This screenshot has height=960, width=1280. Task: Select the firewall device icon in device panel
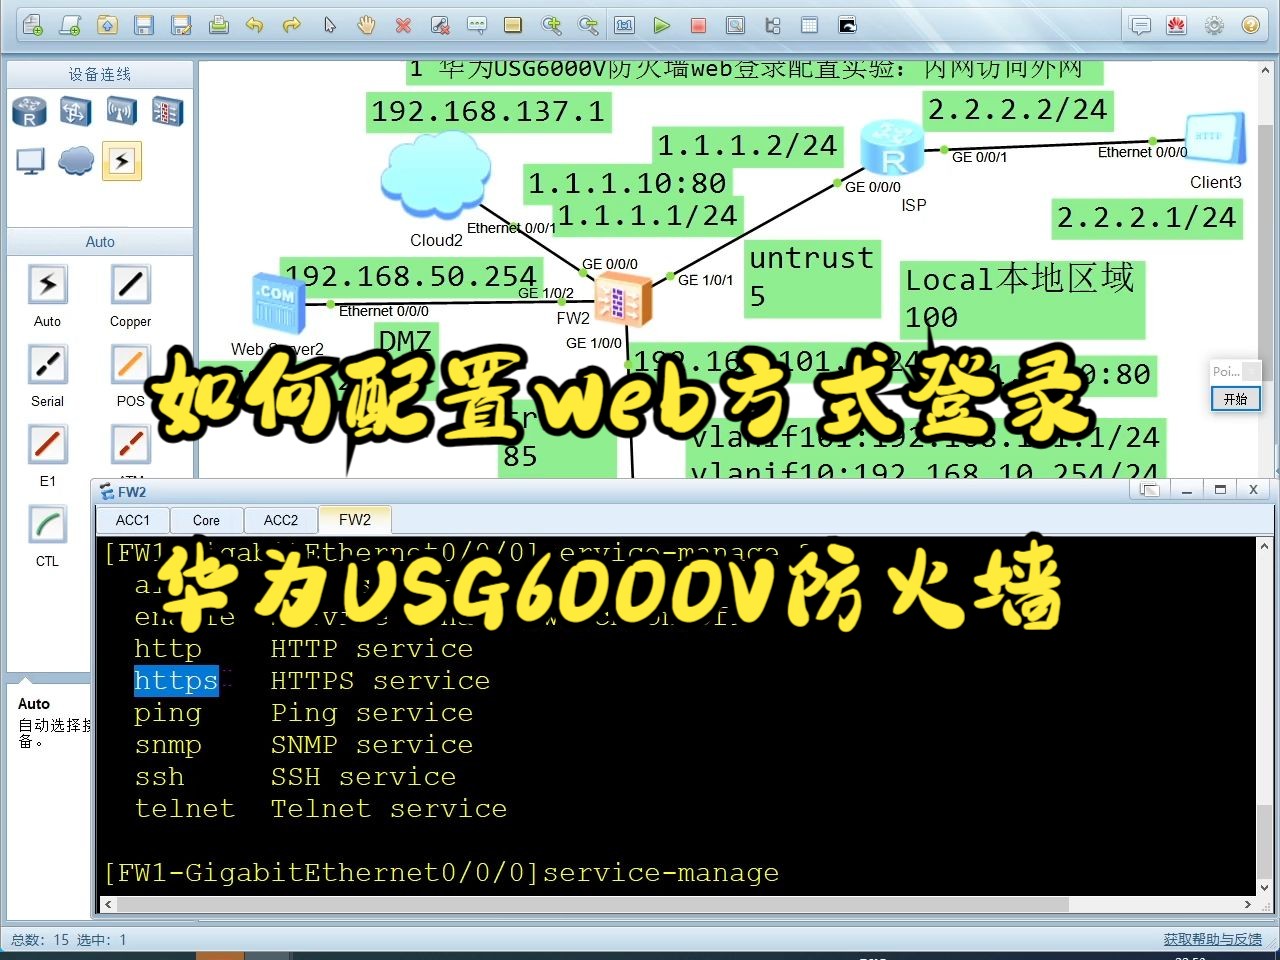[167, 112]
